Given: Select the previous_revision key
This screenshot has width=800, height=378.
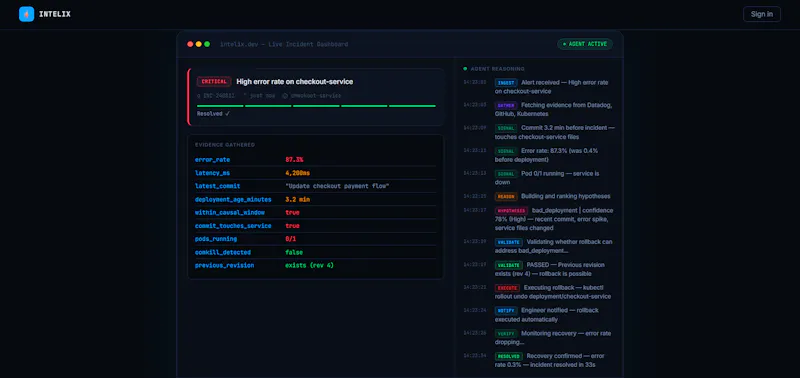Looking at the screenshot, I should [x=224, y=266].
